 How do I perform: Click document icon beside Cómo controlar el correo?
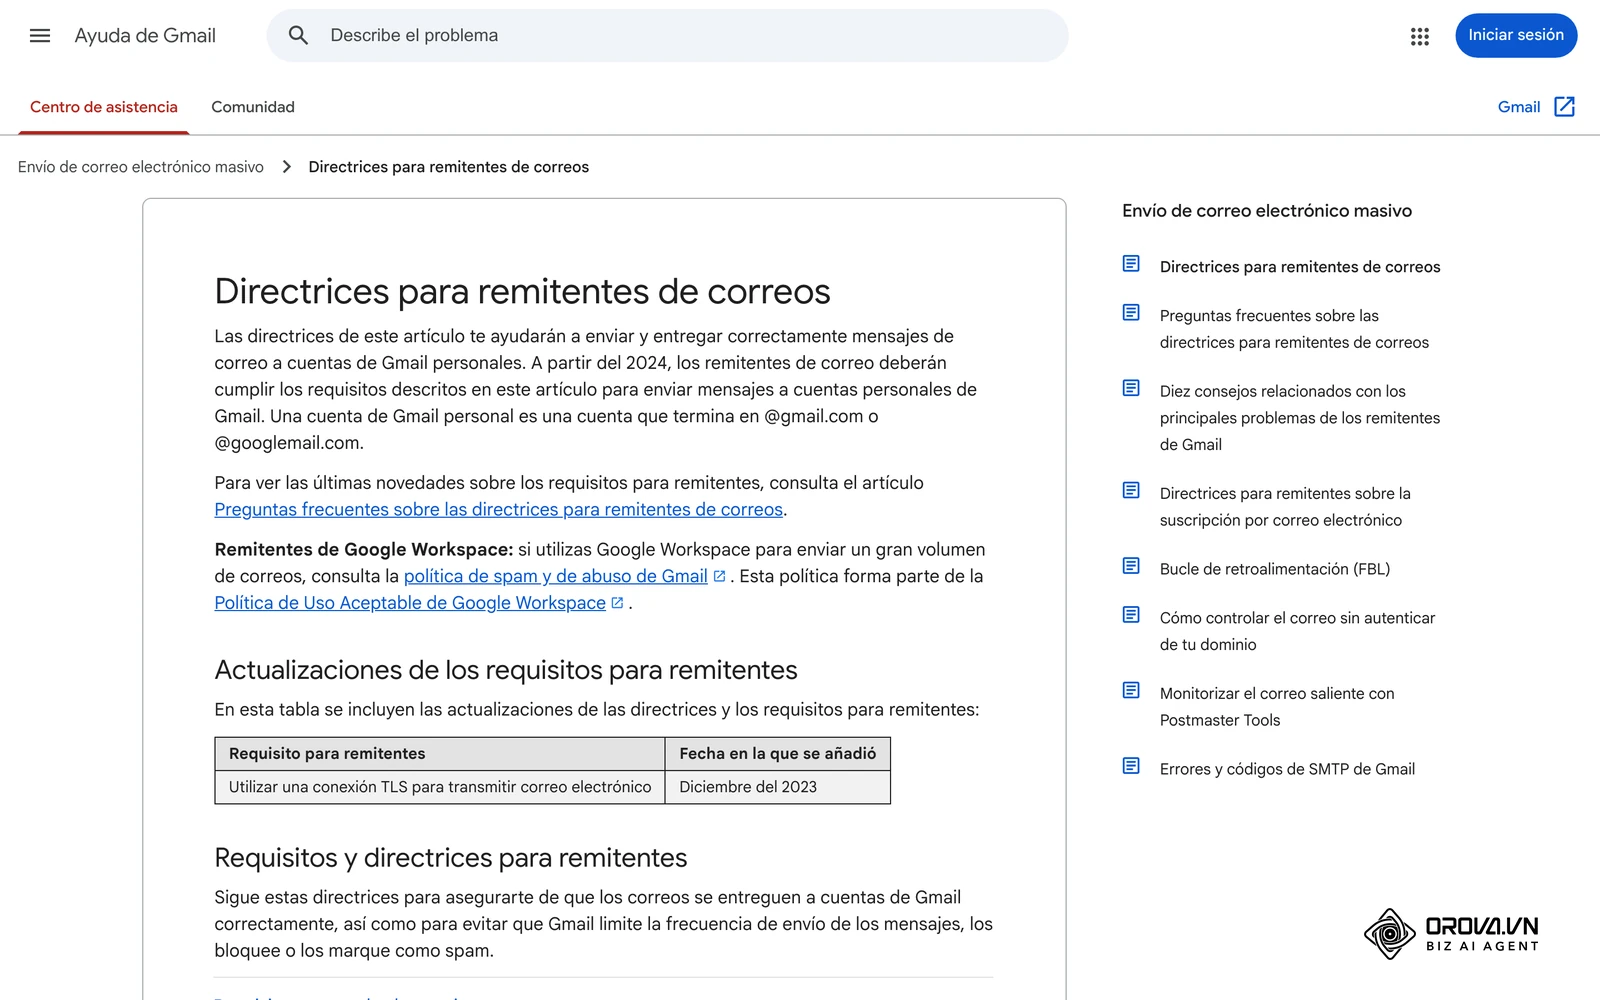click(x=1131, y=615)
